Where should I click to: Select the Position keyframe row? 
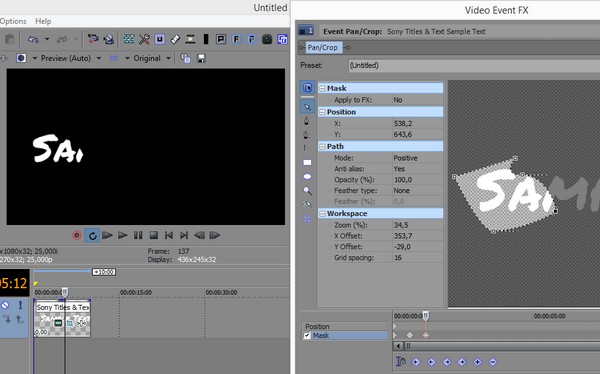pos(344,326)
